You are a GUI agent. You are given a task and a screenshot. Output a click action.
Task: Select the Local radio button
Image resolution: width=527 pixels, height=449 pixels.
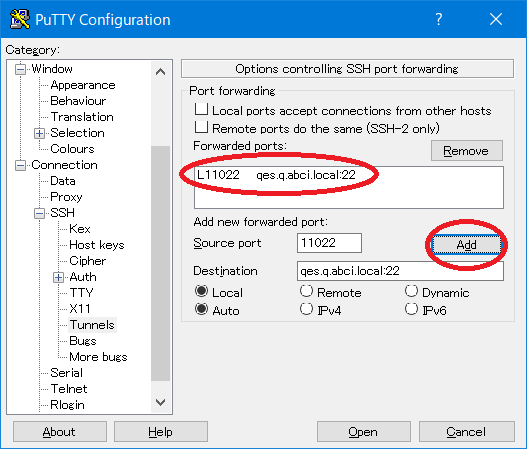coord(201,291)
